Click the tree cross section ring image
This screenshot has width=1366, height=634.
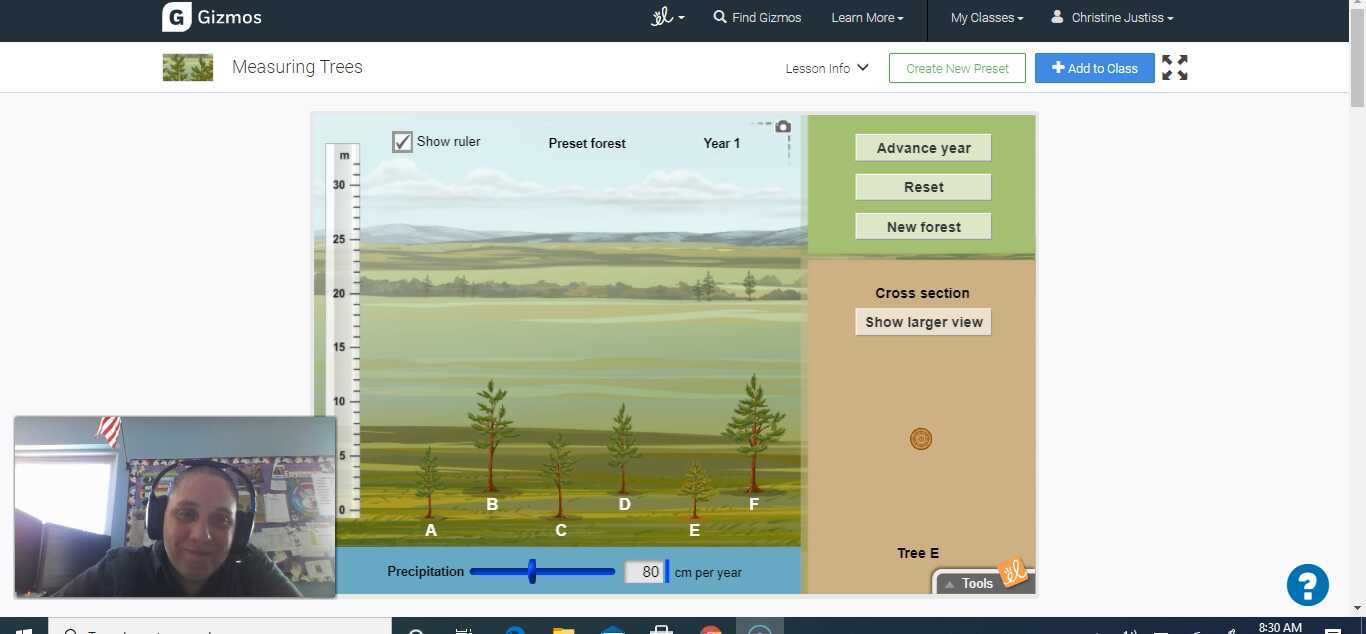(921, 439)
